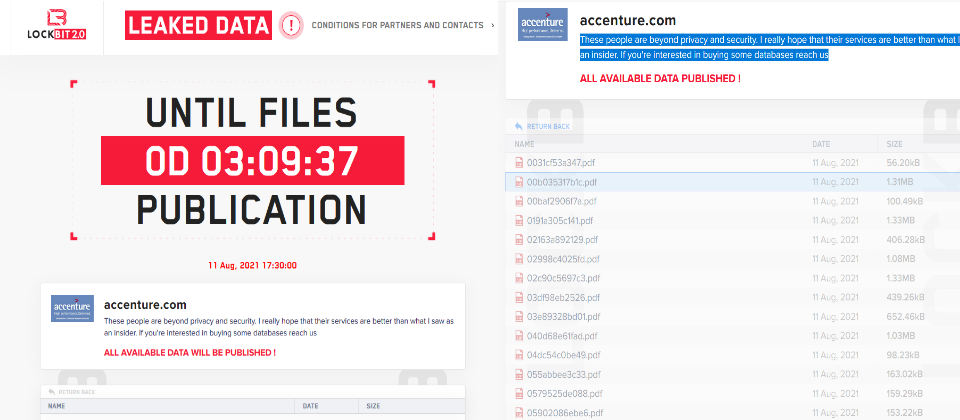Click the 0D 03:09:37 countdown timer
Viewport: 960px width, 420px height.
coord(252,160)
